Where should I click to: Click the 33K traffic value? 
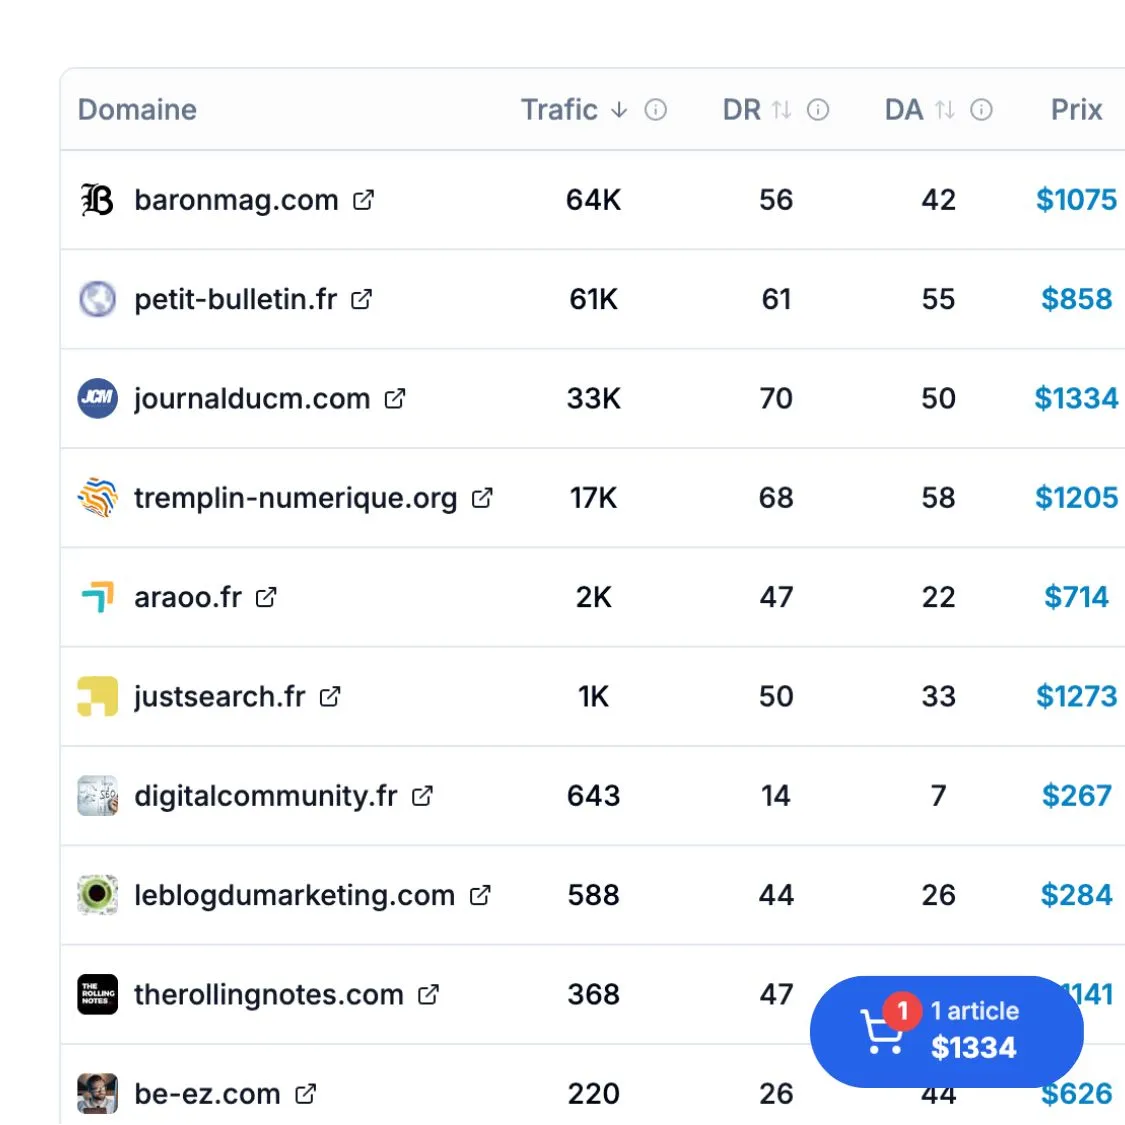[x=593, y=398]
